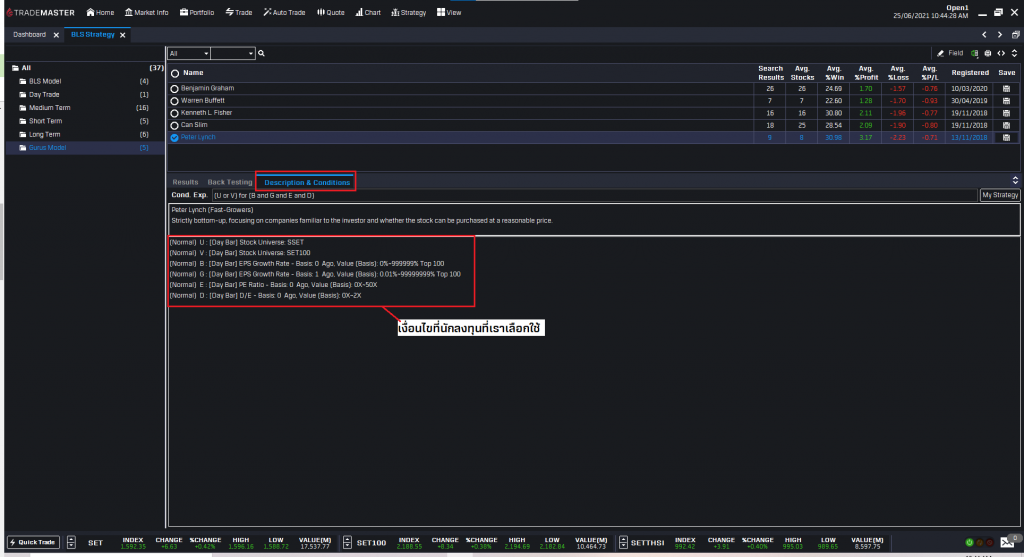
Task: Click the 'Stock Universe: SET100' condition line
Action: pyautogui.click(x=240, y=253)
